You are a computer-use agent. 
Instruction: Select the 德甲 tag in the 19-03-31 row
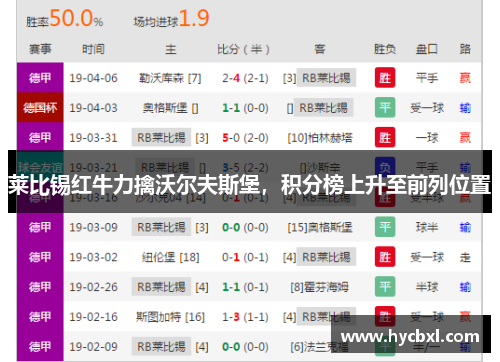click(40, 137)
